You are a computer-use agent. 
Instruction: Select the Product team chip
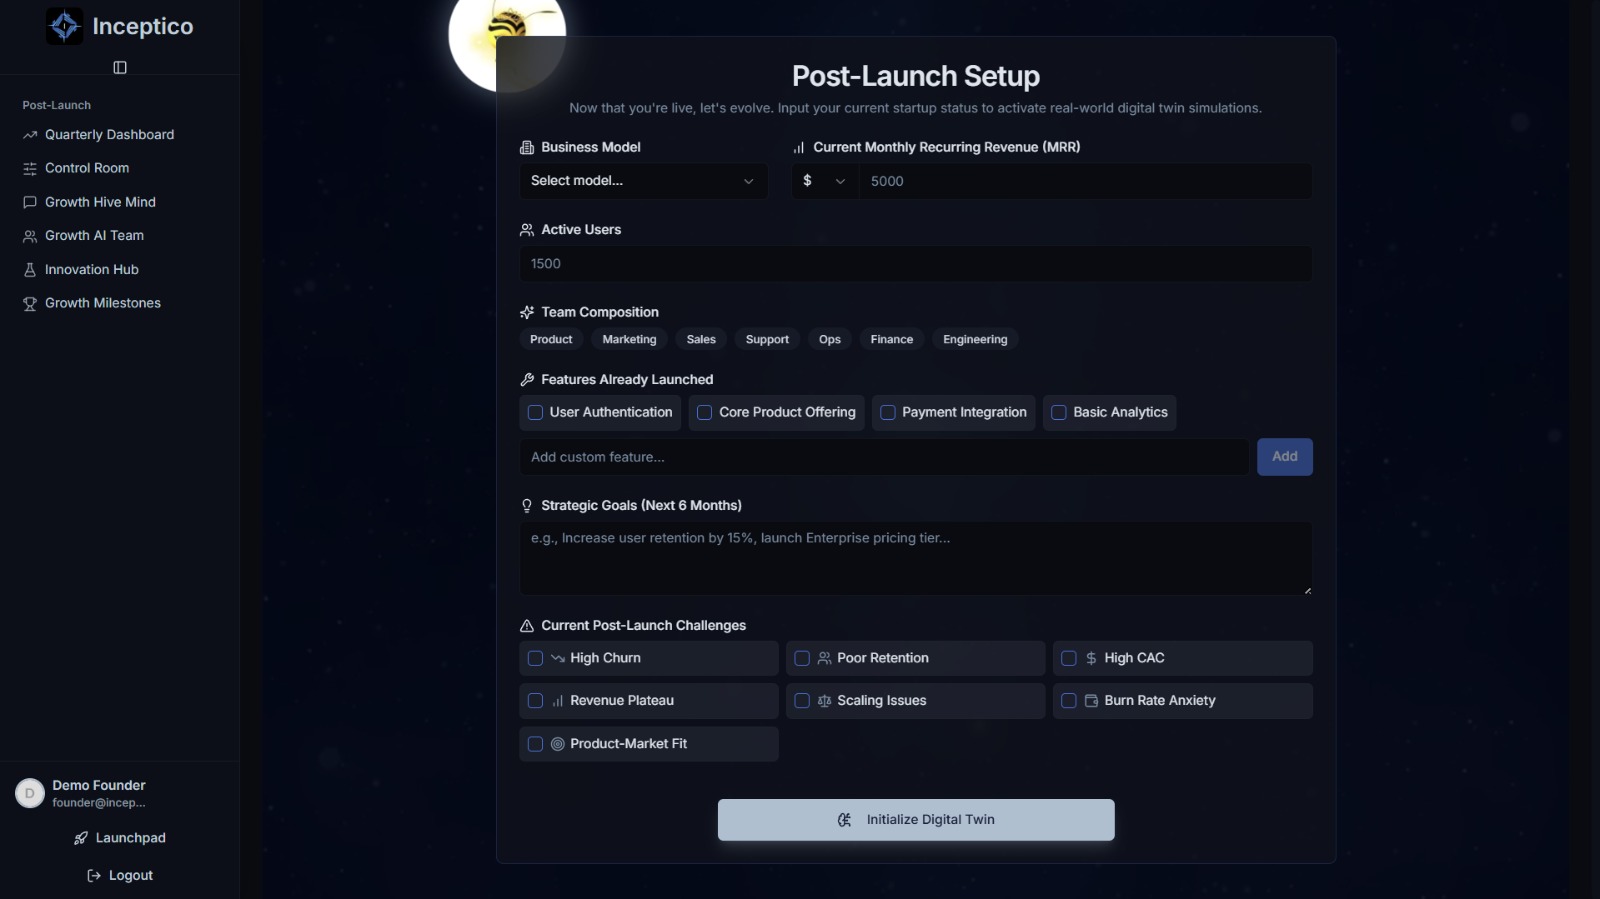coord(551,340)
